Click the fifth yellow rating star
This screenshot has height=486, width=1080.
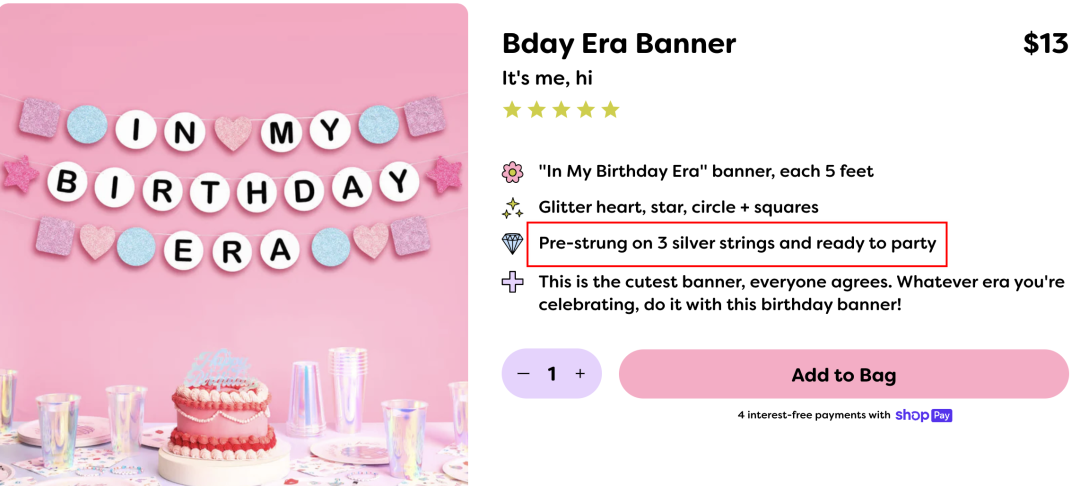pos(610,110)
